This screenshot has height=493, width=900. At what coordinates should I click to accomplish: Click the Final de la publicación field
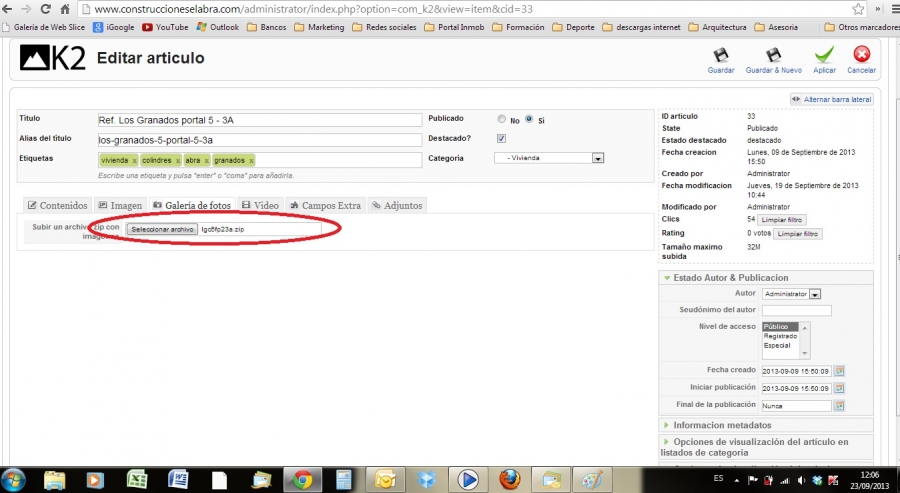(797, 406)
